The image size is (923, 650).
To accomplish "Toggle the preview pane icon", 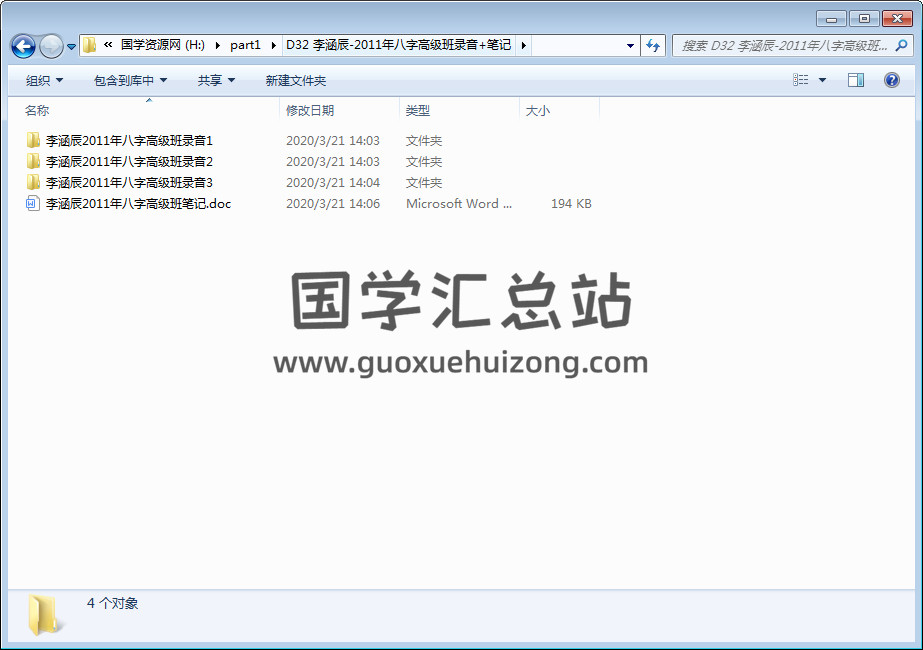I will [856, 80].
